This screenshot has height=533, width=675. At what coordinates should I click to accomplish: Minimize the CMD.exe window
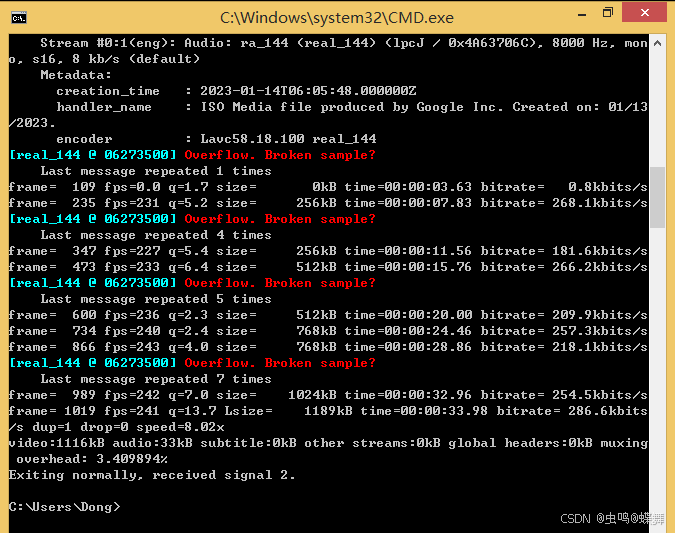tap(582, 13)
